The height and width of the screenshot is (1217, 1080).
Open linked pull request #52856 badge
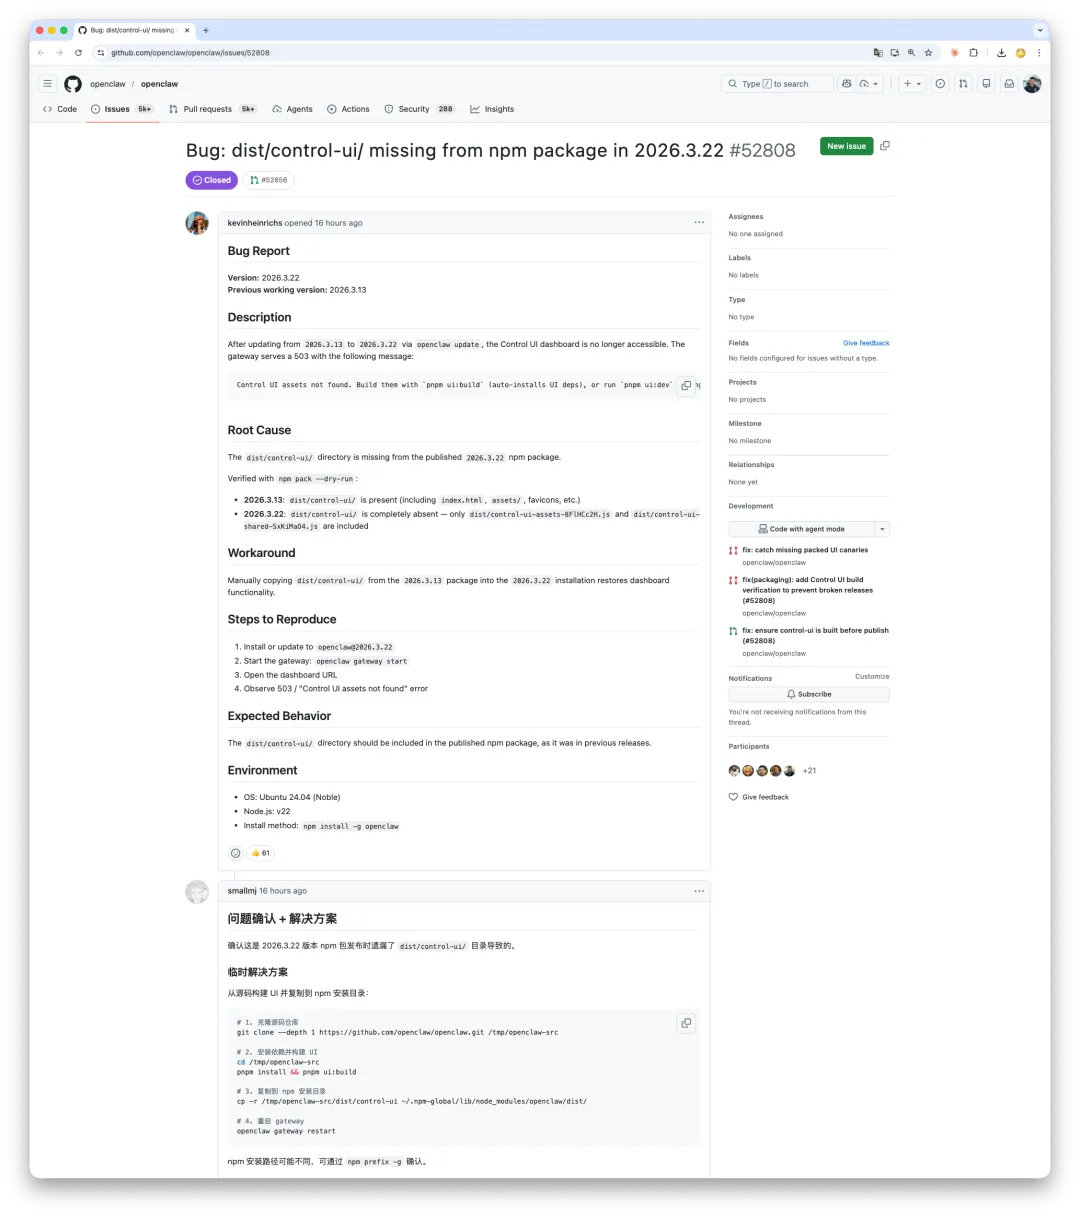click(268, 180)
